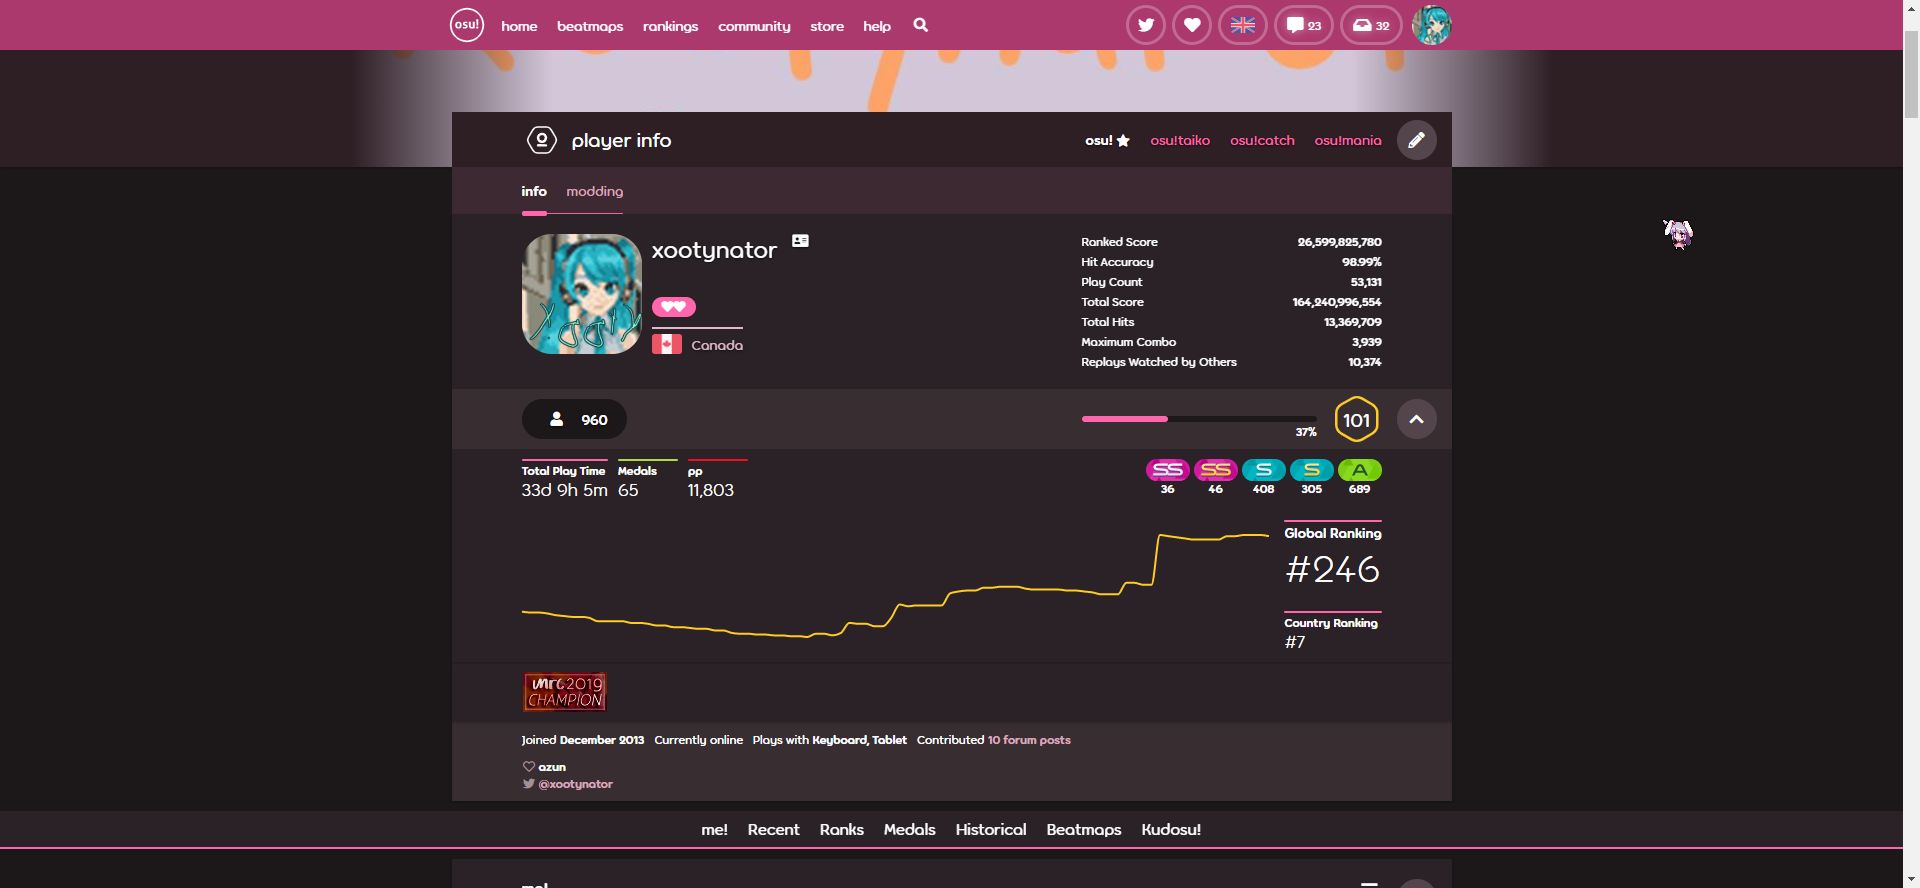Open the rankings menu
This screenshot has width=1920, height=888.
(671, 26)
